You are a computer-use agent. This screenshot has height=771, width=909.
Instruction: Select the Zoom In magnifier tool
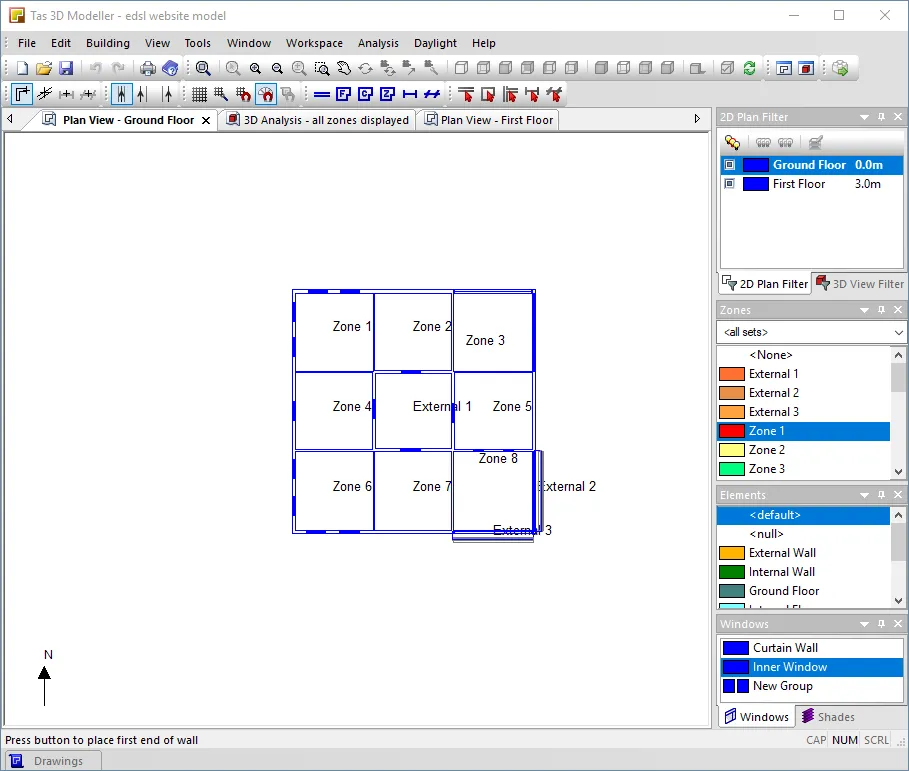[x=256, y=67]
